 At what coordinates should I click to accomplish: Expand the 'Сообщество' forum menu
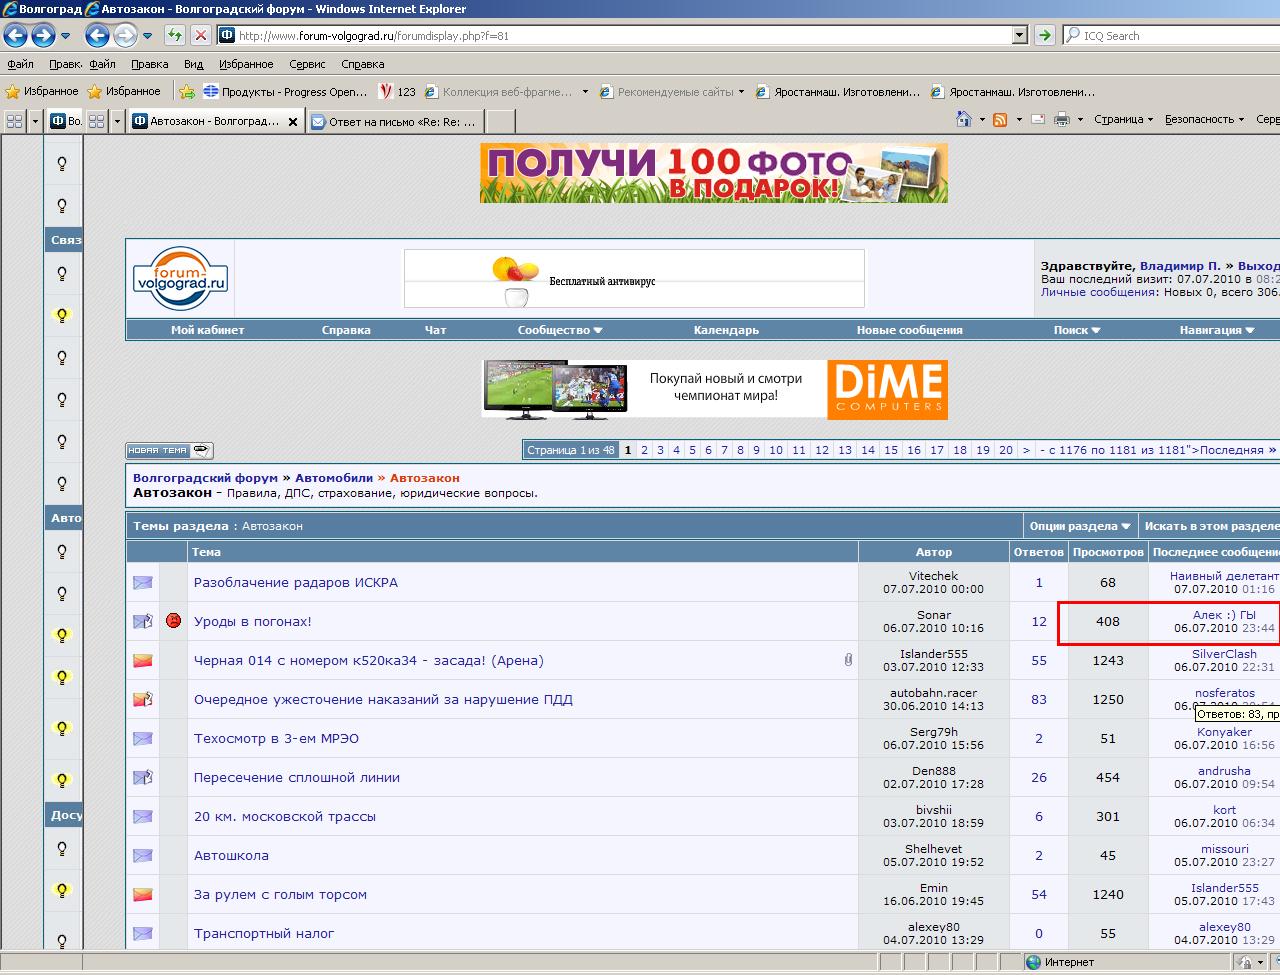click(x=559, y=330)
